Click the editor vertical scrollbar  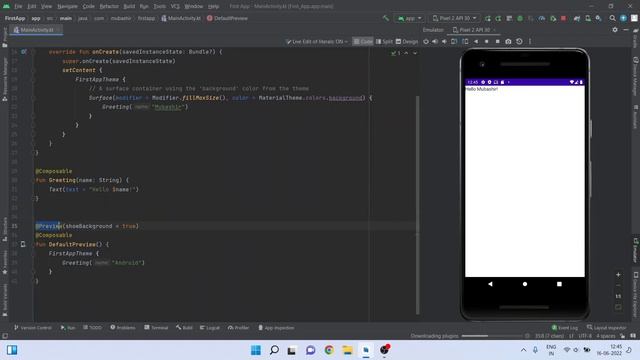tap(418, 204)
